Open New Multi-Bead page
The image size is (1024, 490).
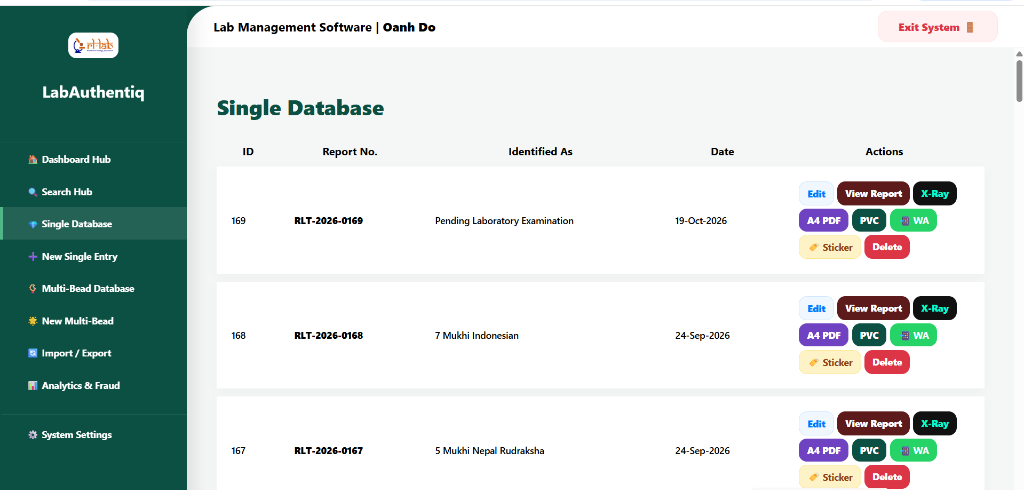click(93, 321)
